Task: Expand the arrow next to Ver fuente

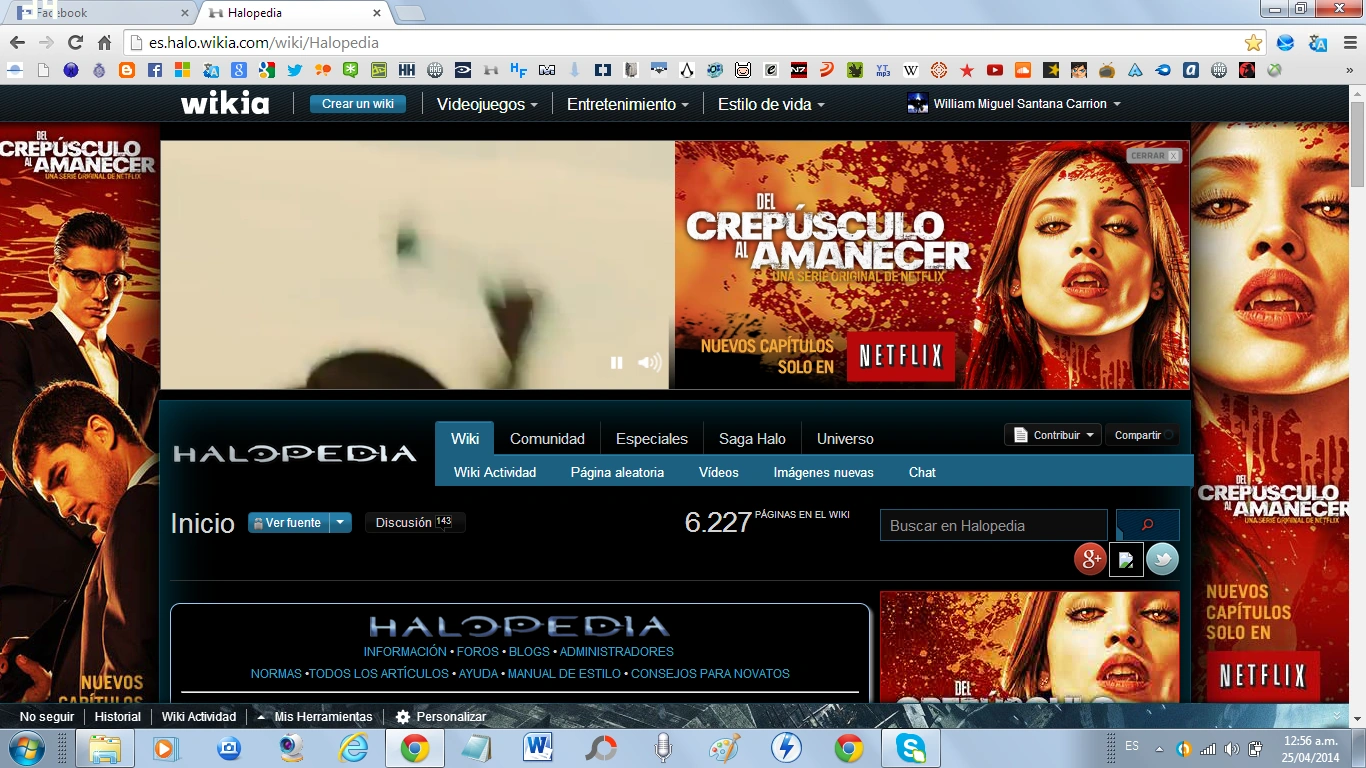Action: click(x=341, y=522)
